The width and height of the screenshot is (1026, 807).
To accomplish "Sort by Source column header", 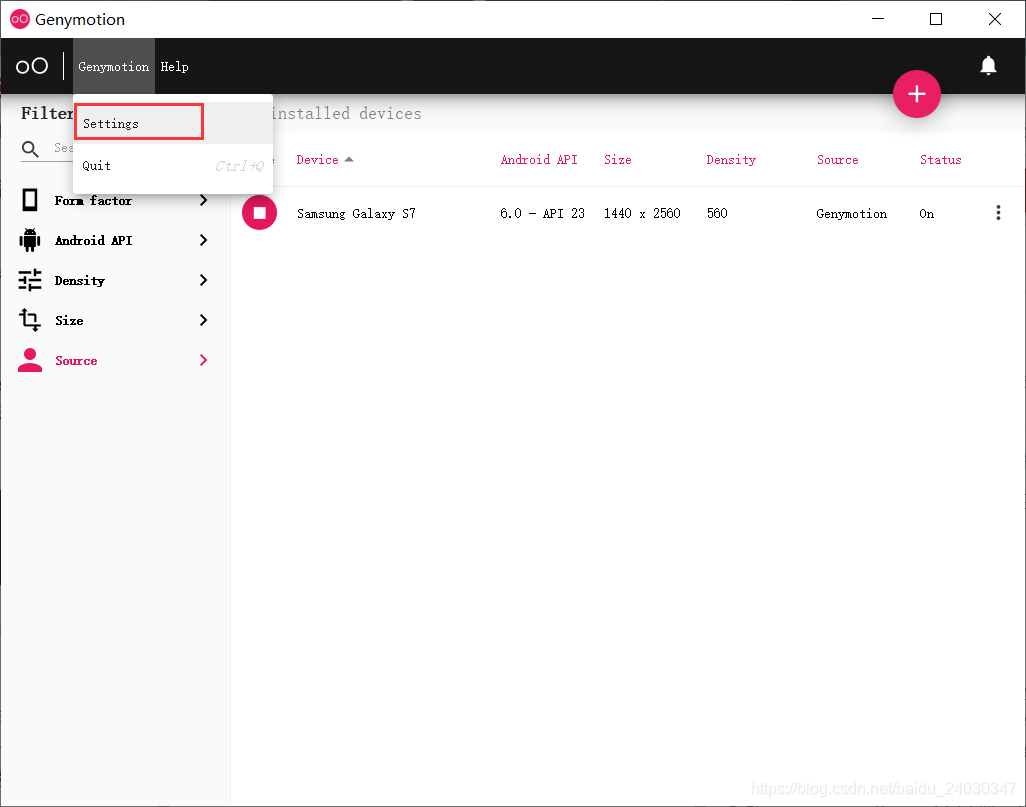I will pyautogui.click(x=837, y=160).
